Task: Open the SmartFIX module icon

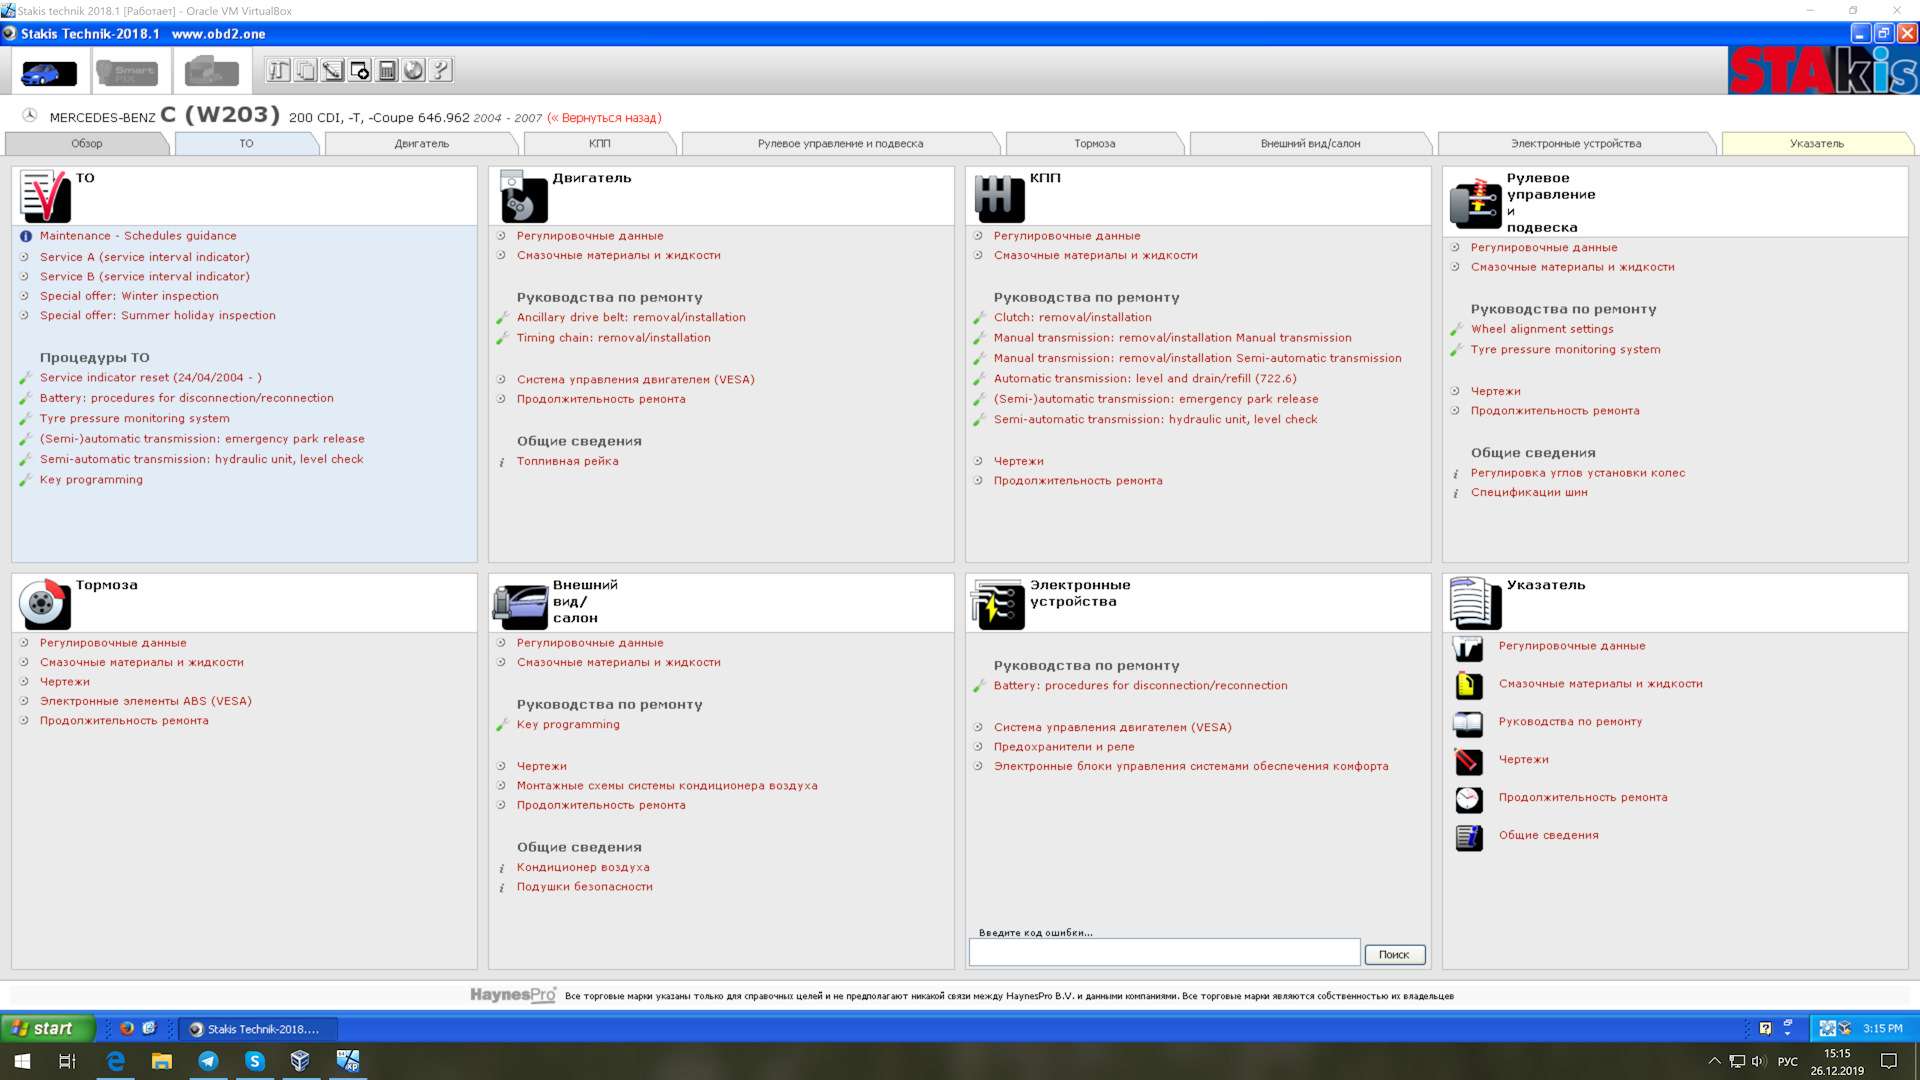Action: pos(127,72)
